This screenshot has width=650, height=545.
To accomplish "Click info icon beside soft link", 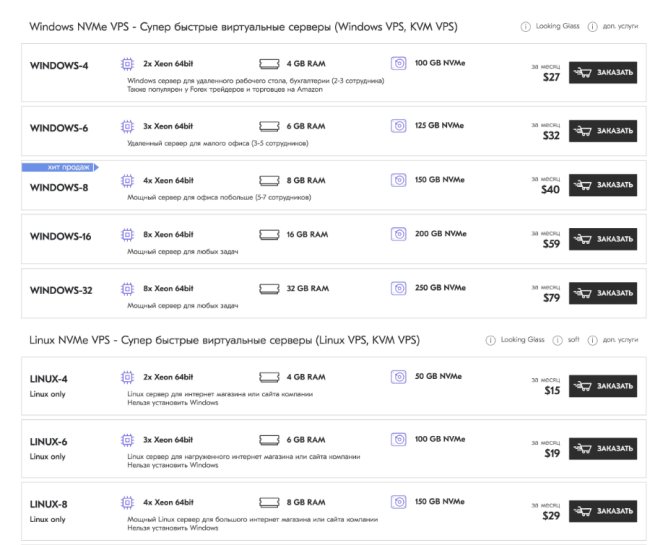I will pyautogui.click(x=558, y=341).
